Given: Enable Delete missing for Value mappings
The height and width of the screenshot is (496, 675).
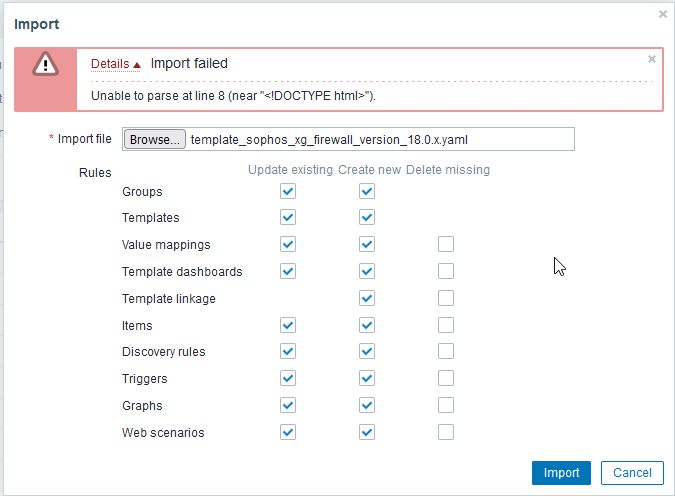Looking at the screenshot, I should [446, 244].
